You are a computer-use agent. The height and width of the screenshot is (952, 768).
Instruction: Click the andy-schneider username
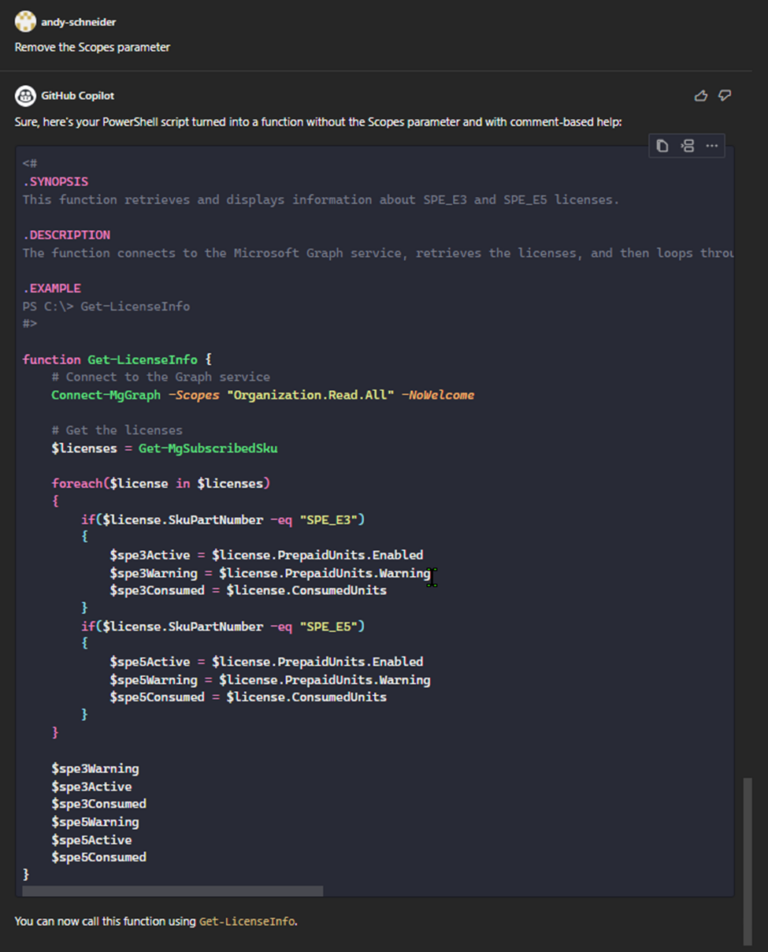click(x=78, y=22)
